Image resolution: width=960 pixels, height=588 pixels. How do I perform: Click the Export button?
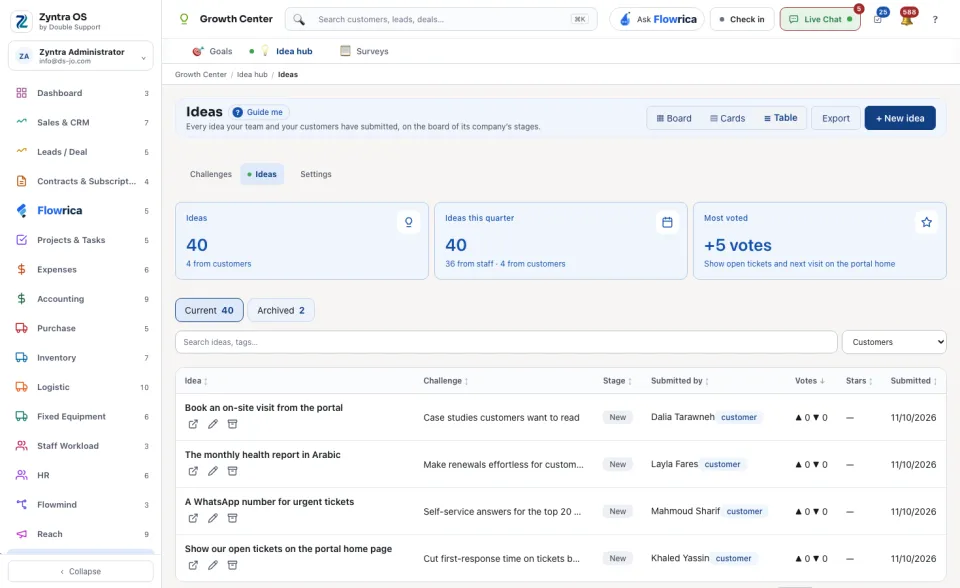point(836,118)
